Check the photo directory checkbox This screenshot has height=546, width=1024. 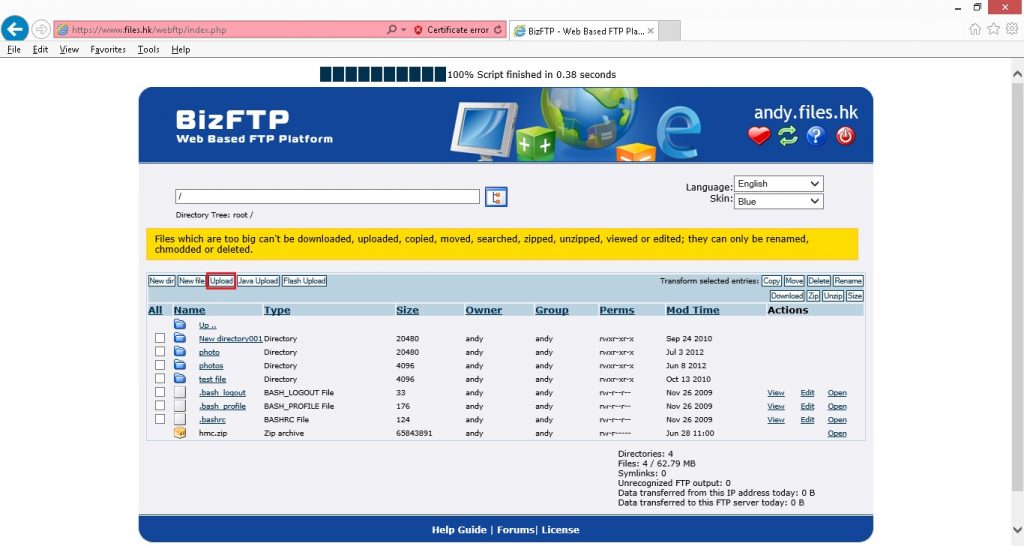159,351
